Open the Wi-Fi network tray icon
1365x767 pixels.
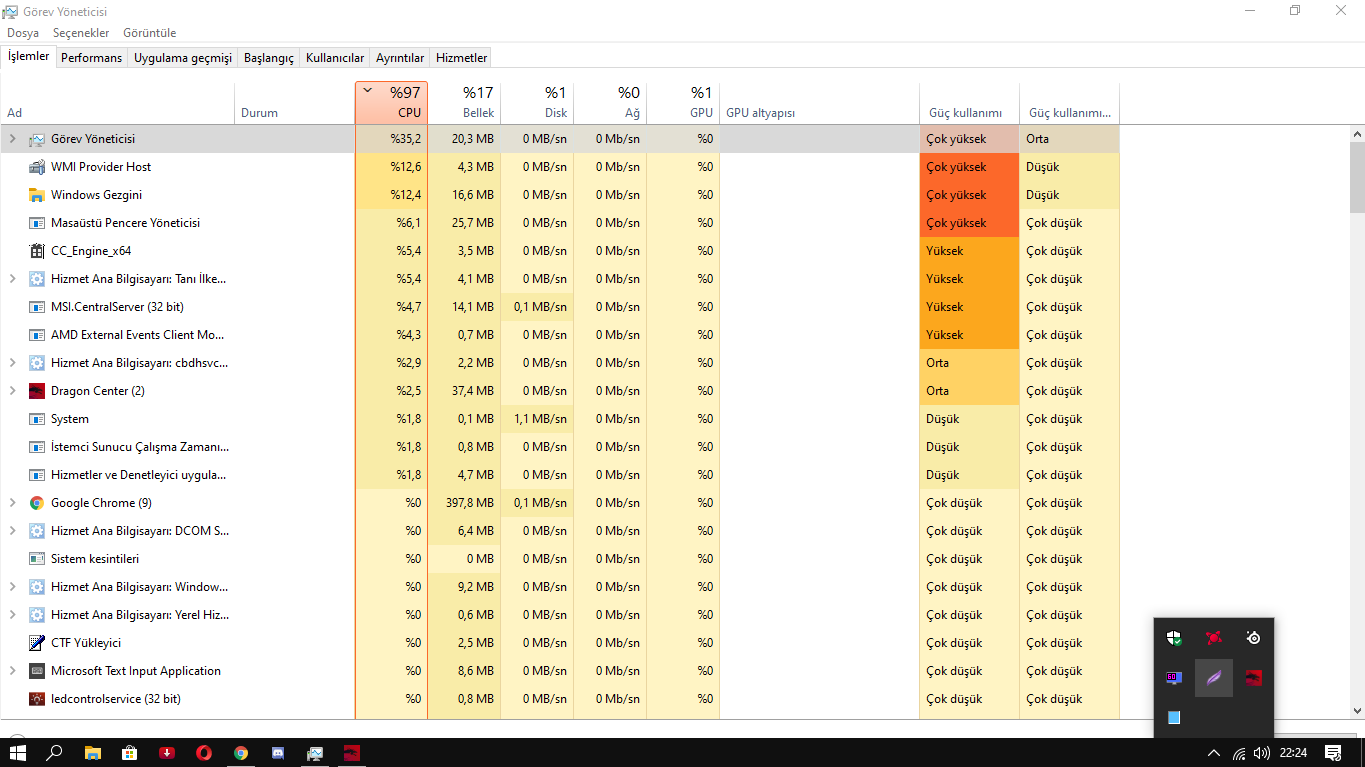tap(1239, 752)
